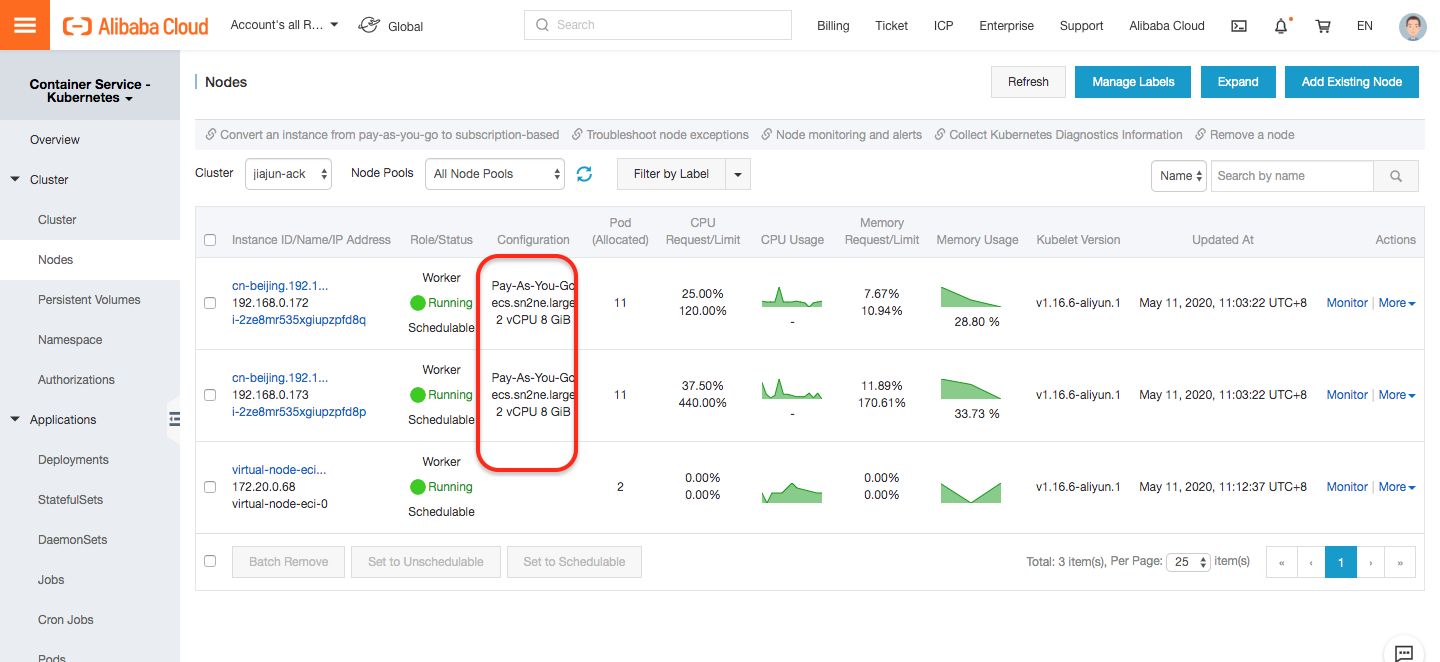Click the Set to Unschedulable button

pyautogui.click(x=426, y=562)
